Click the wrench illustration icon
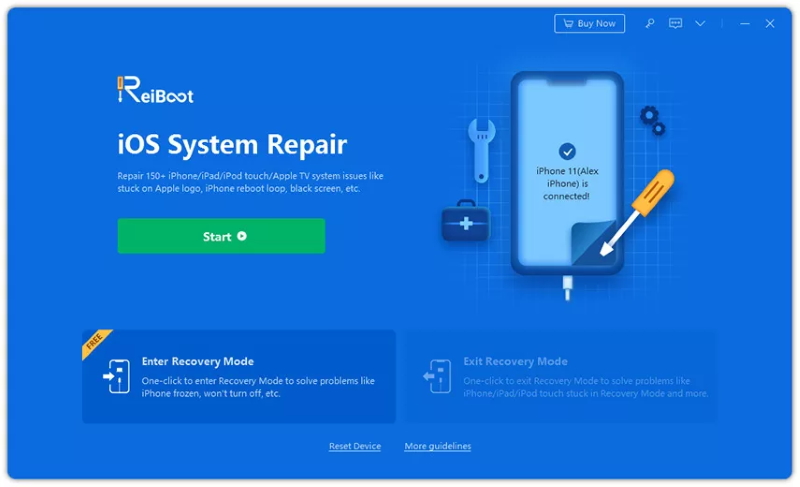This screenshot has width=800, height=487. click(x=481, y=150)
